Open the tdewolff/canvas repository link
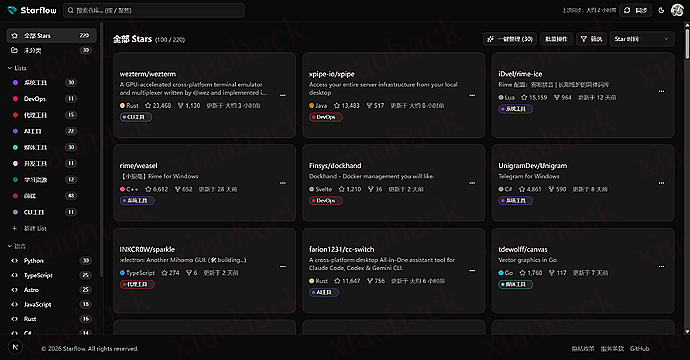The width and height of the screenshot is (690, 360). 523,249
